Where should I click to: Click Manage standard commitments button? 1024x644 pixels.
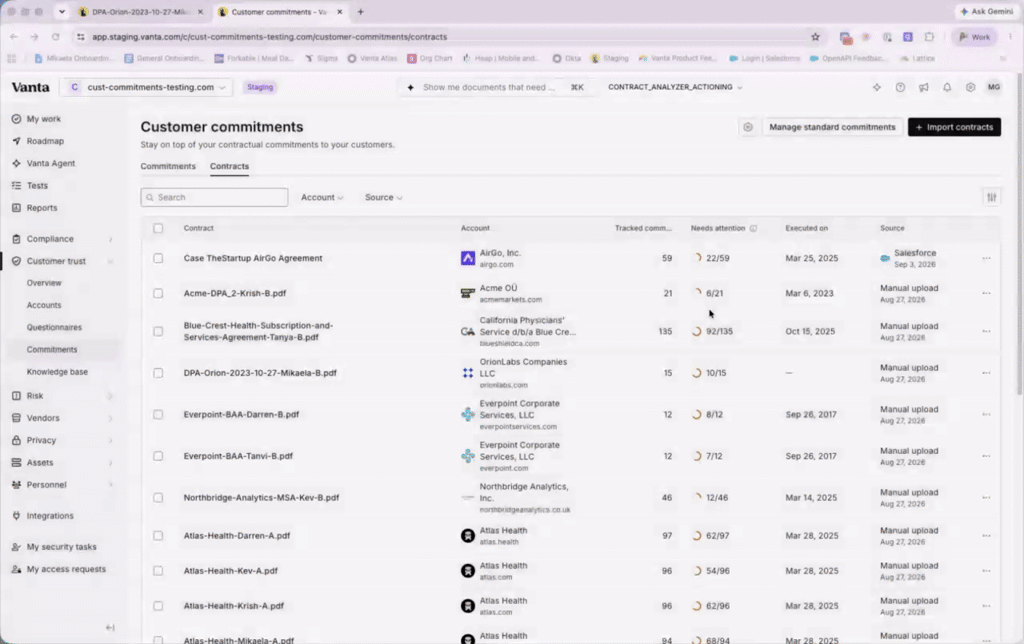coord(832,127)
